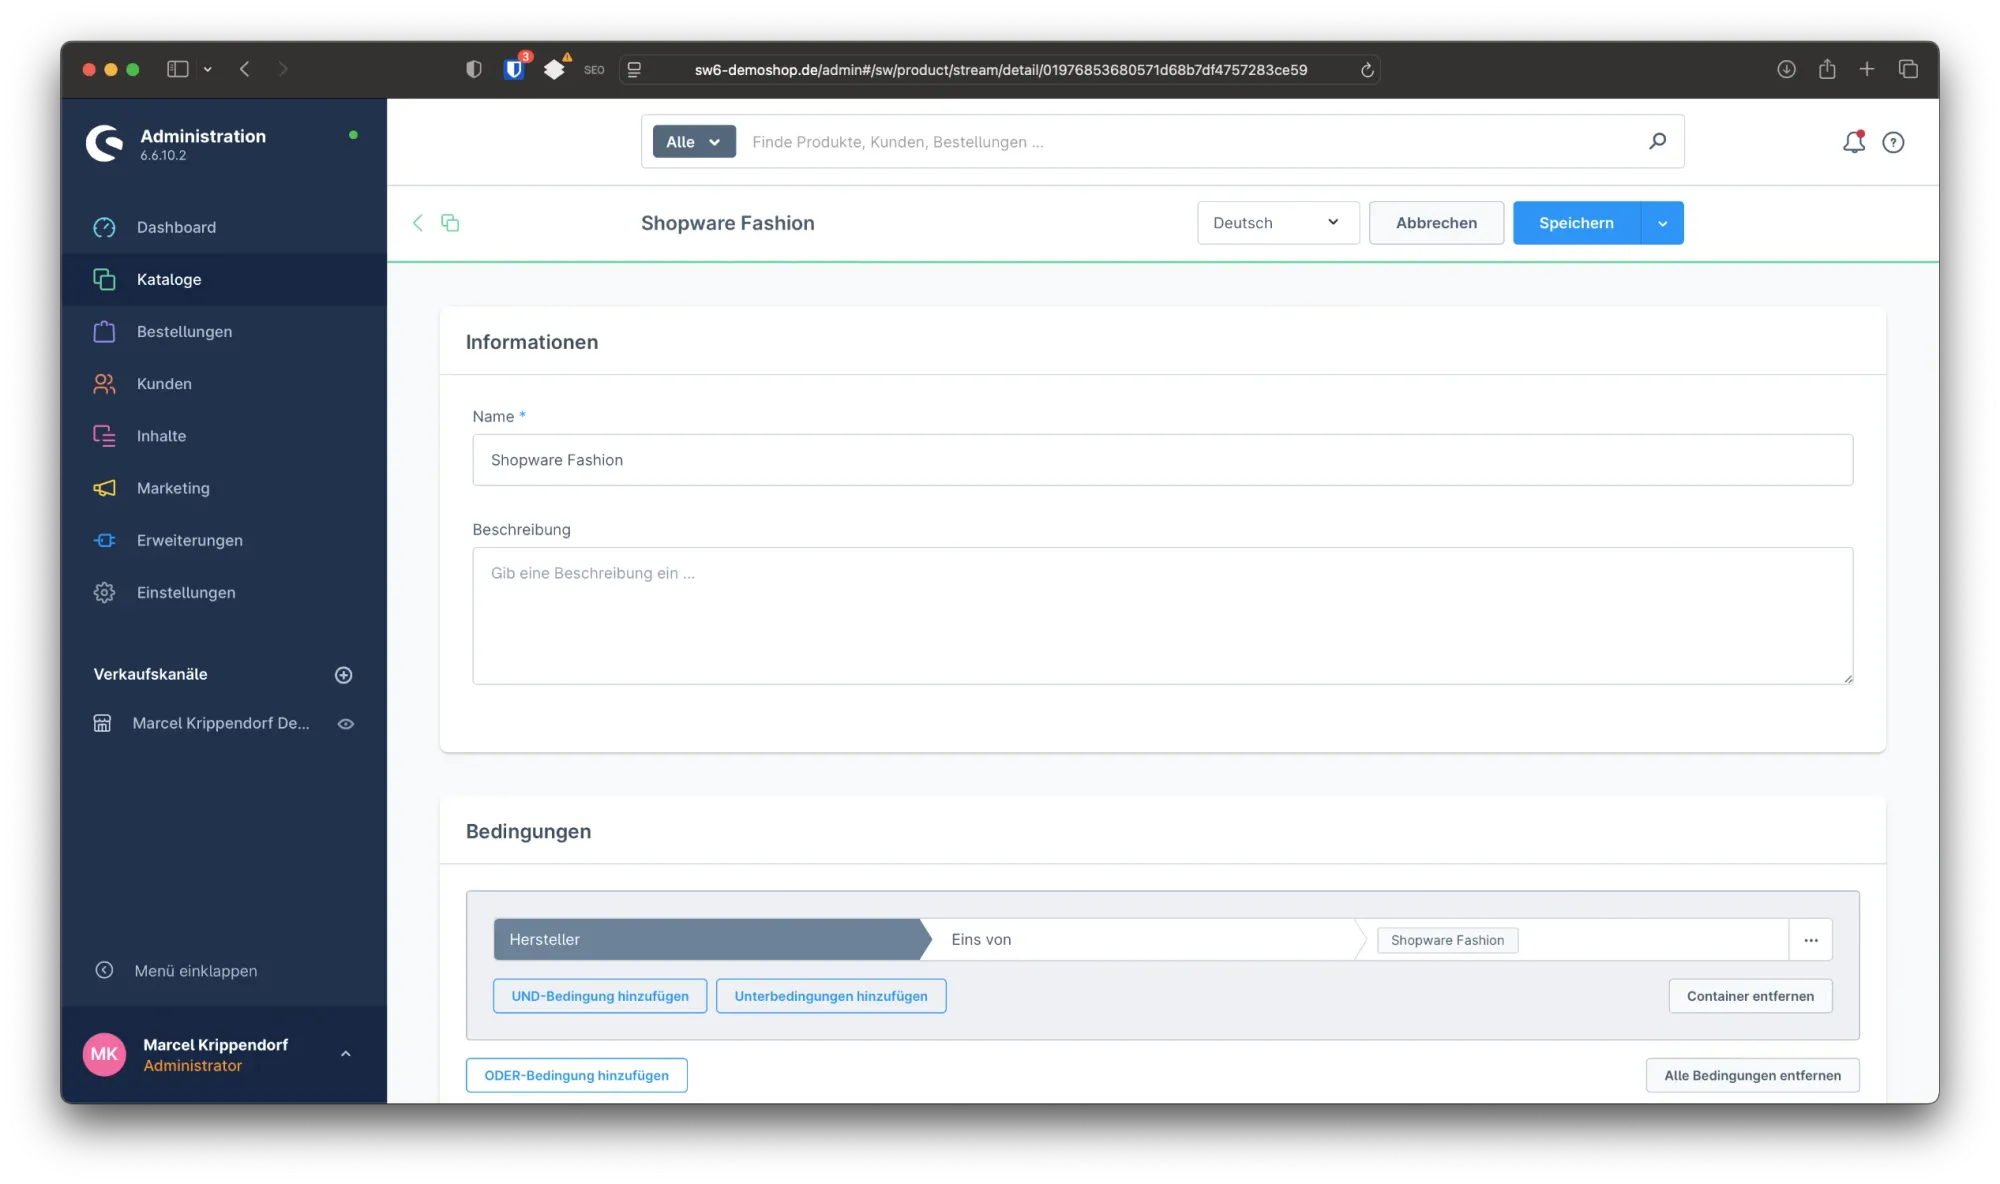Click the Inhalte content icon
This screenshot has height=1184, width=2000.
[x=104, y=435]
